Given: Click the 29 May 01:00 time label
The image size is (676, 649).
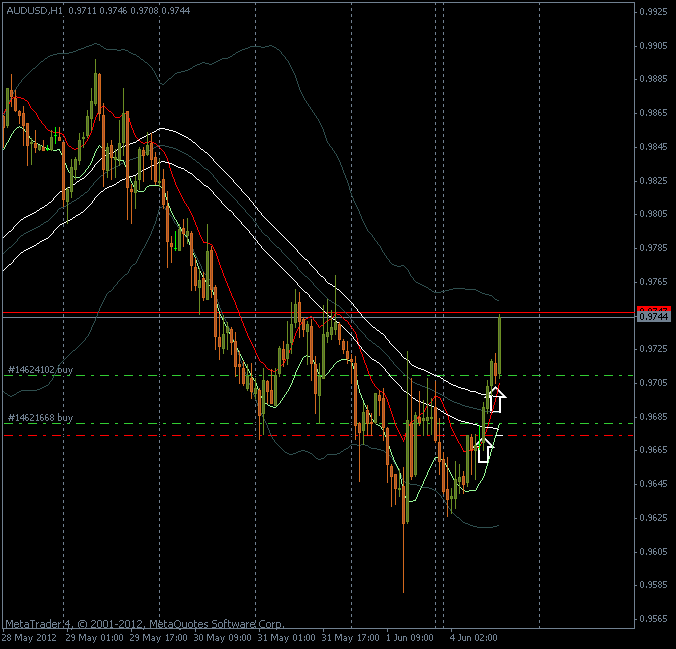Looking at the screenshot, I should [94, 638].
